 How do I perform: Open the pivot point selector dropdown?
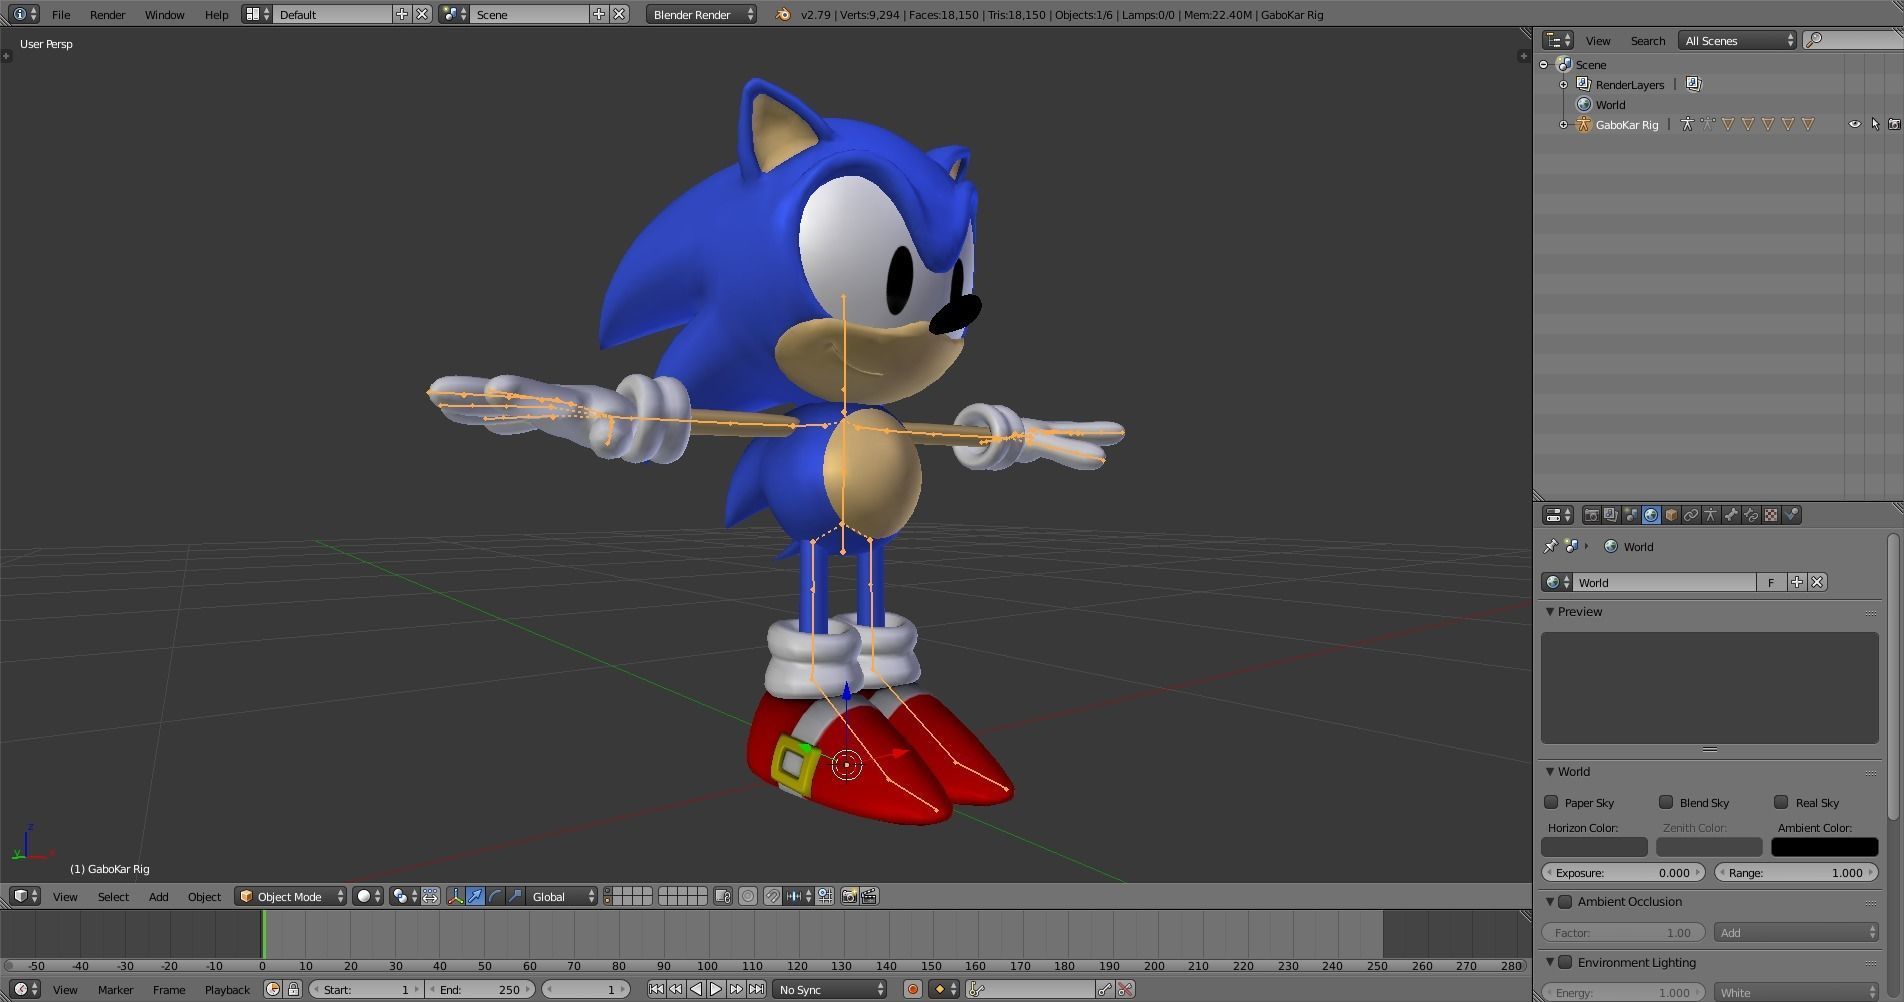click(404, 896)
